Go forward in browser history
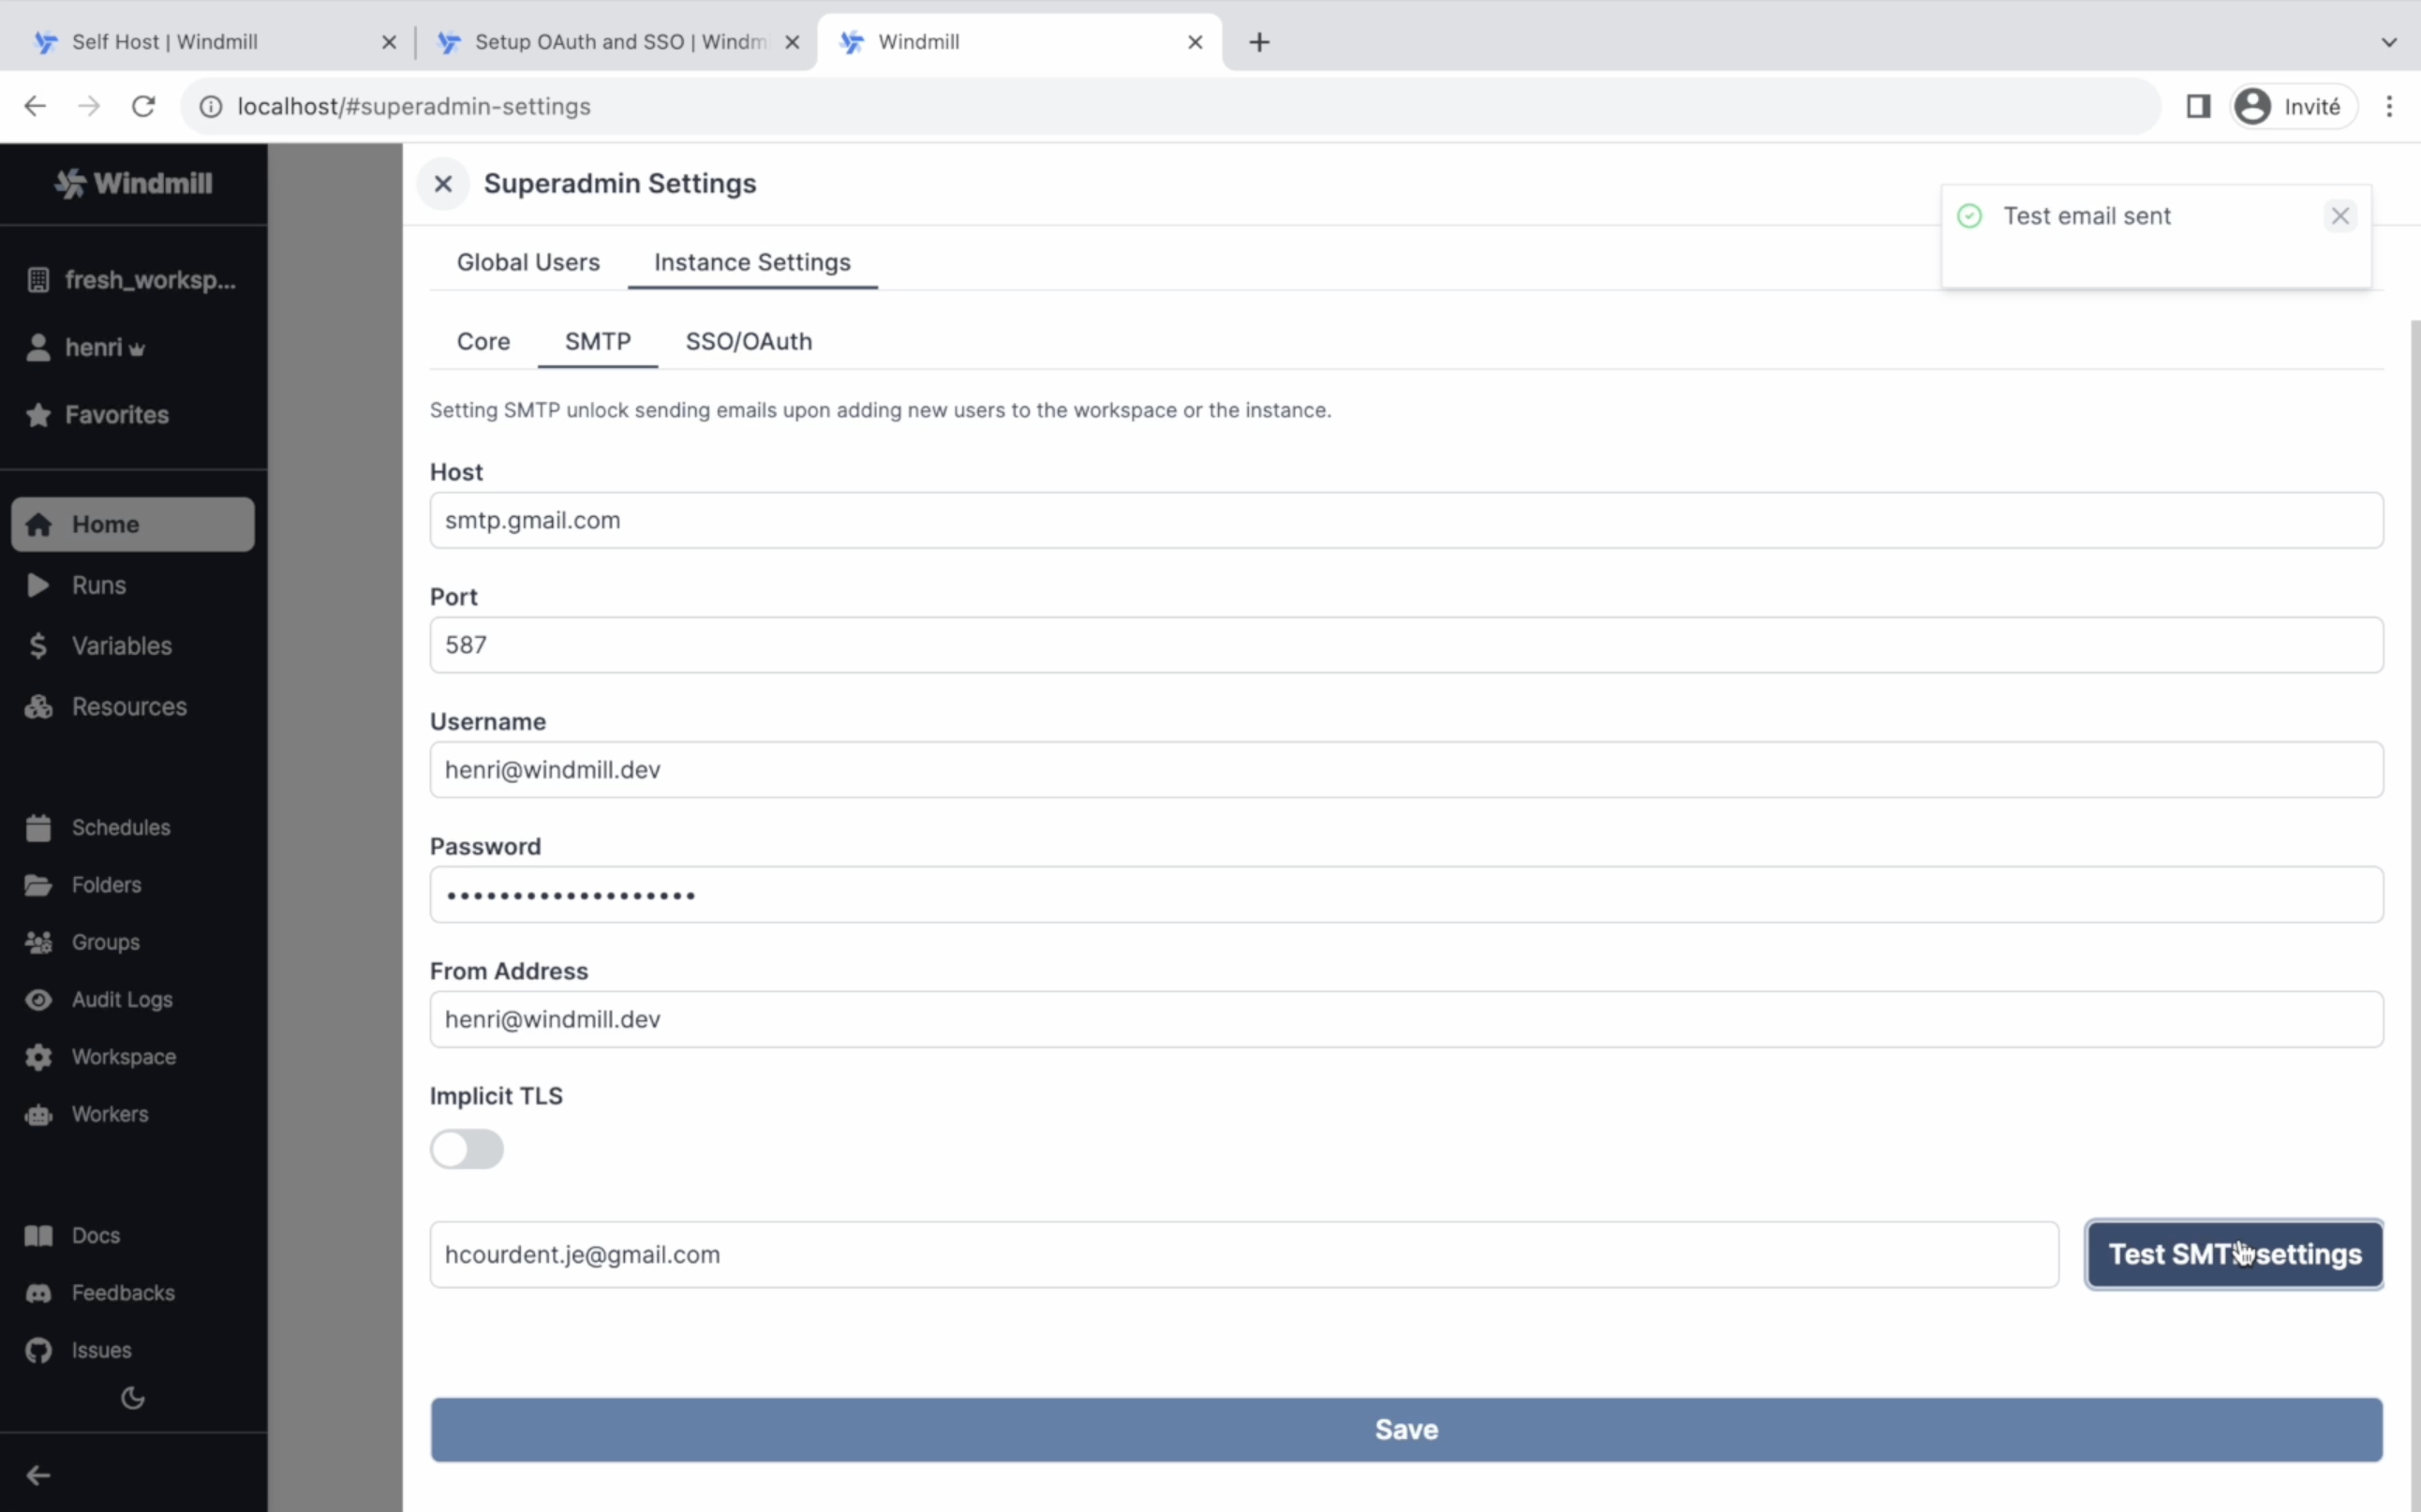2421x1512 pixels. 89,106
